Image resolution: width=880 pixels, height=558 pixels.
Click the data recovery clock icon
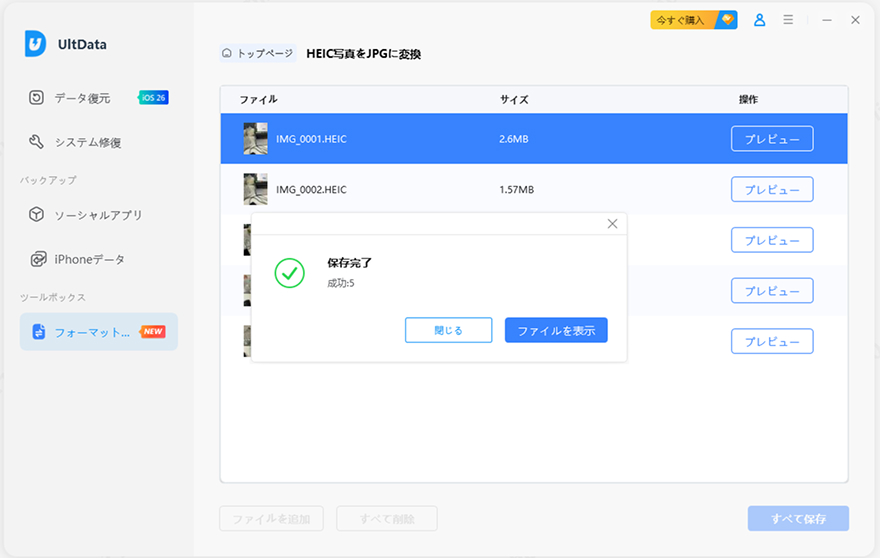pyautogui.click(x=36, y=98)
